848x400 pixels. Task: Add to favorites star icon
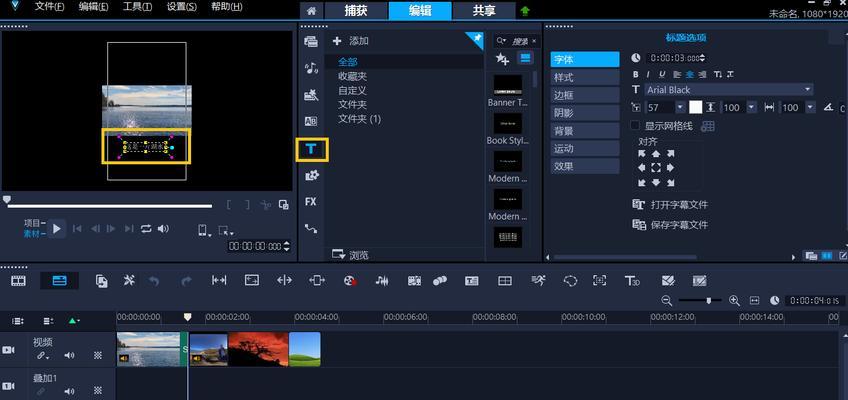502,59
